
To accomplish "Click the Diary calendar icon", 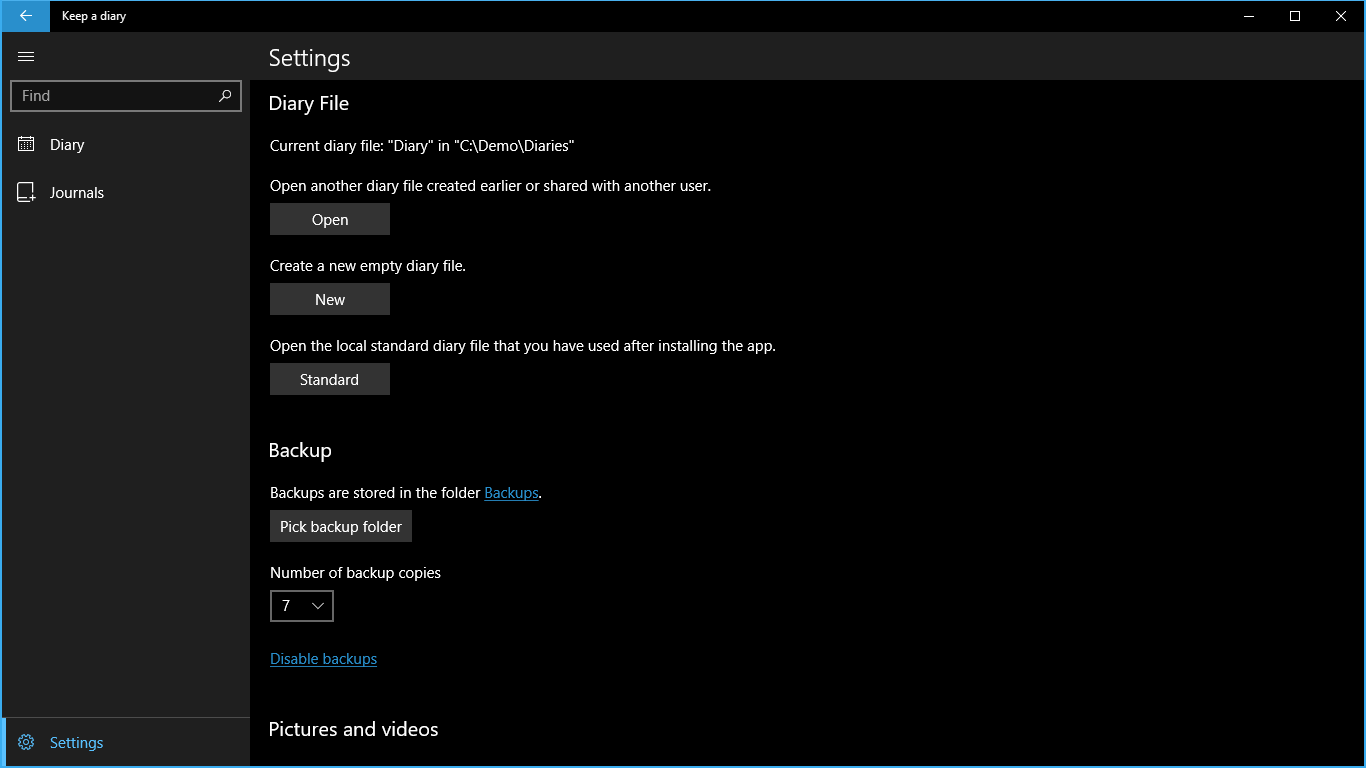I will tap(26, 145).
